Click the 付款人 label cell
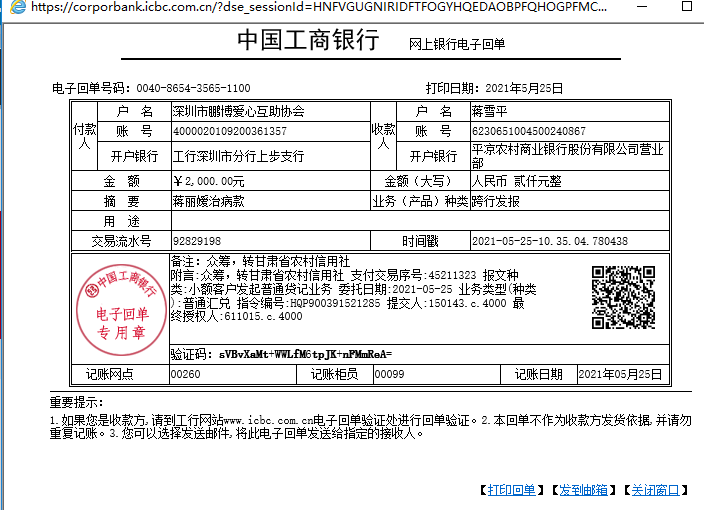The height and width of the screenshot is (510, 704). tap(84, 136)
